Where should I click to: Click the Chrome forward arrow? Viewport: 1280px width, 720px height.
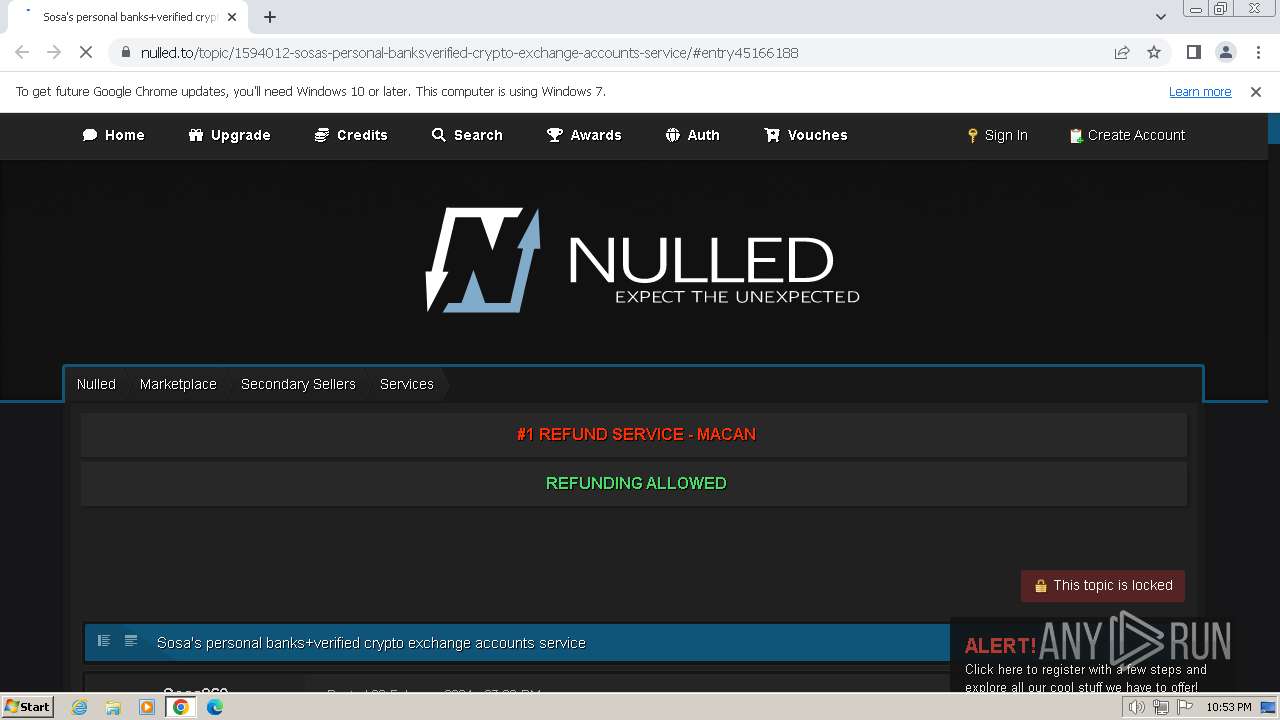point(54,53)
